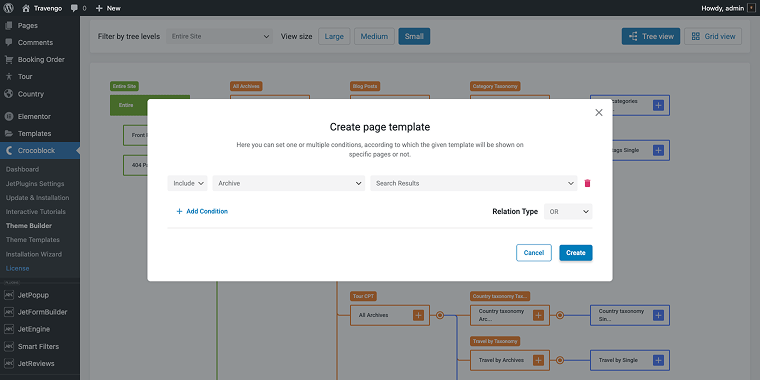Go to Crocoblock Dashboard submenu
This screenshot has width=760, height=380.
pyautogui.click(x=22, y=169)
